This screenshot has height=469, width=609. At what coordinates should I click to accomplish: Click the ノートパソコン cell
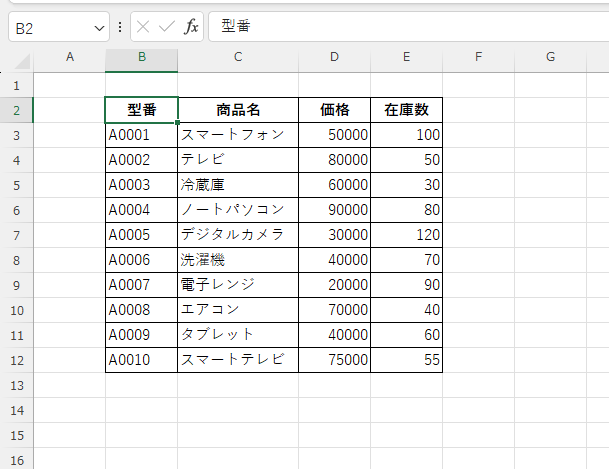[x=238, y=210]
